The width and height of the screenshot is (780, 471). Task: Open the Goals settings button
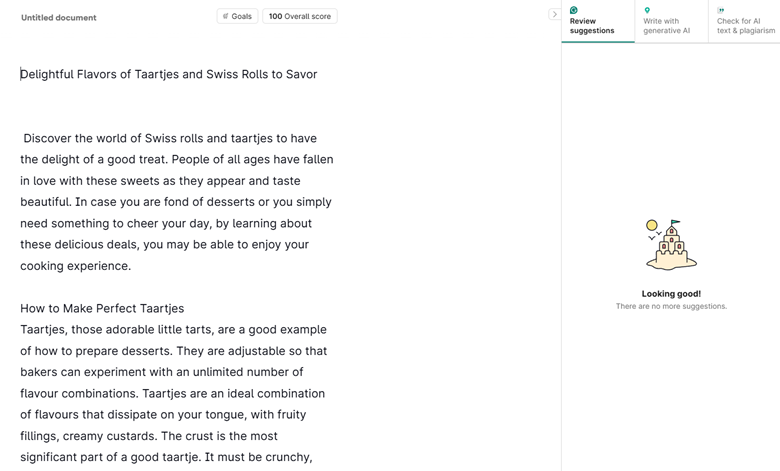pyautogui.click(x=237, y=16)
